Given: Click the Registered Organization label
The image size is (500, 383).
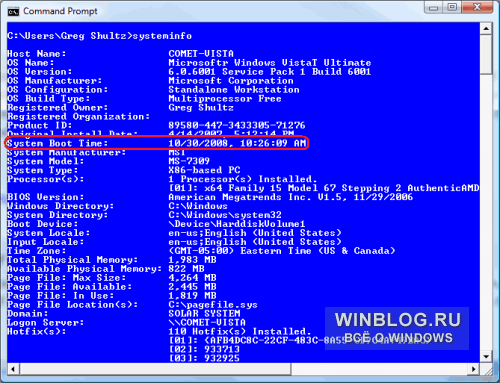Looking at the screenshot, I should click(x=79, y=117).
